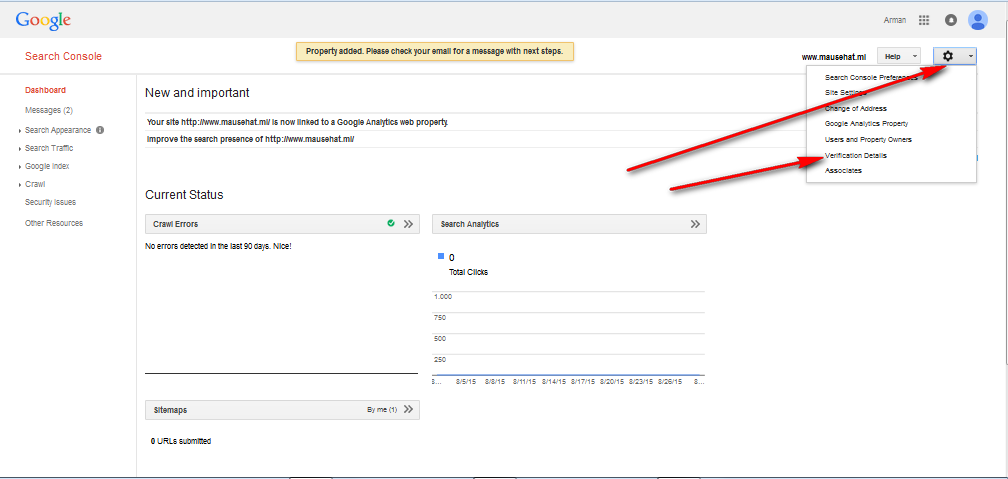
Task: Open Messages (2) in sidebar
Action: point(49,110)
